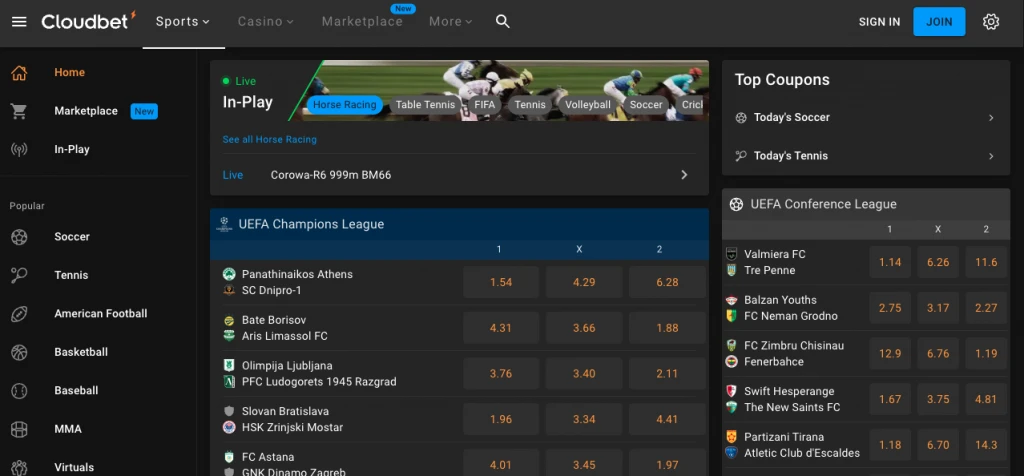Expand the Sports dropdown menu
Image resolution: width=1024 pixels, height=476 pixels.
tap(183, 22)
